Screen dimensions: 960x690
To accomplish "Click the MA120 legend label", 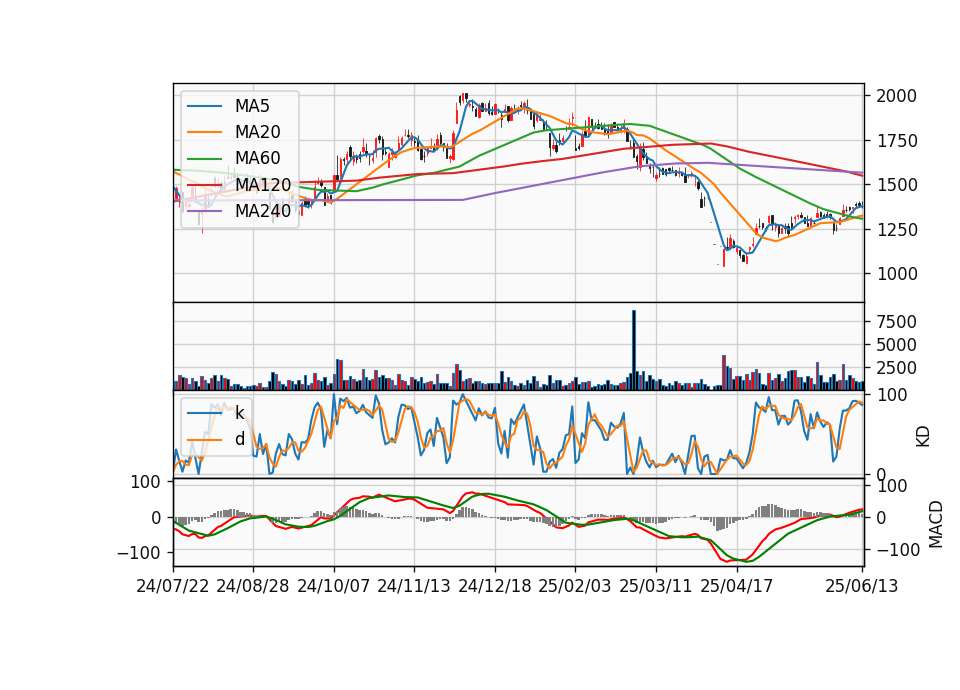I will click(x=263, y=184).
